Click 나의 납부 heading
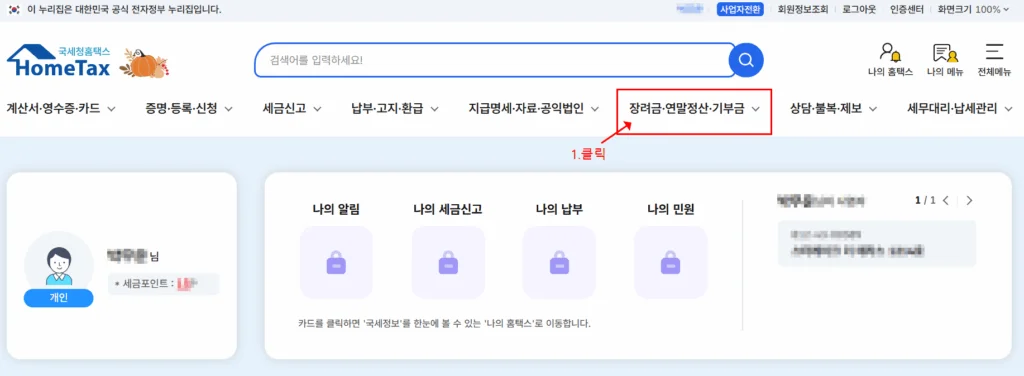 click(x=559, y=210)
